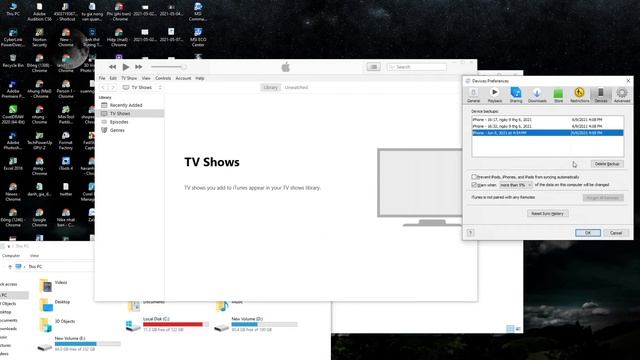Image resolution: width=640 pixels, height=360 pixels.
Task: Open View tab in File Explorer
Action: tap(34, 256)
